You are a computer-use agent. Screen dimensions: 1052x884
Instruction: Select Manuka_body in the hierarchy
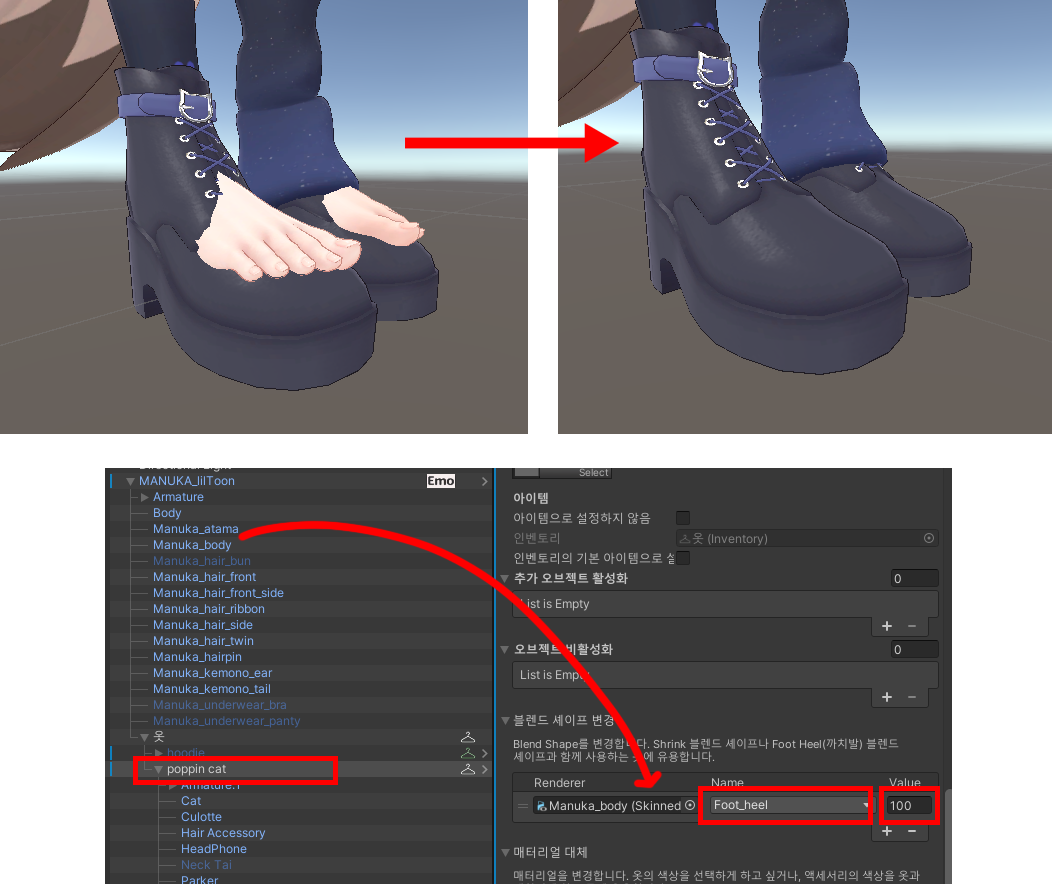point(192,545)
